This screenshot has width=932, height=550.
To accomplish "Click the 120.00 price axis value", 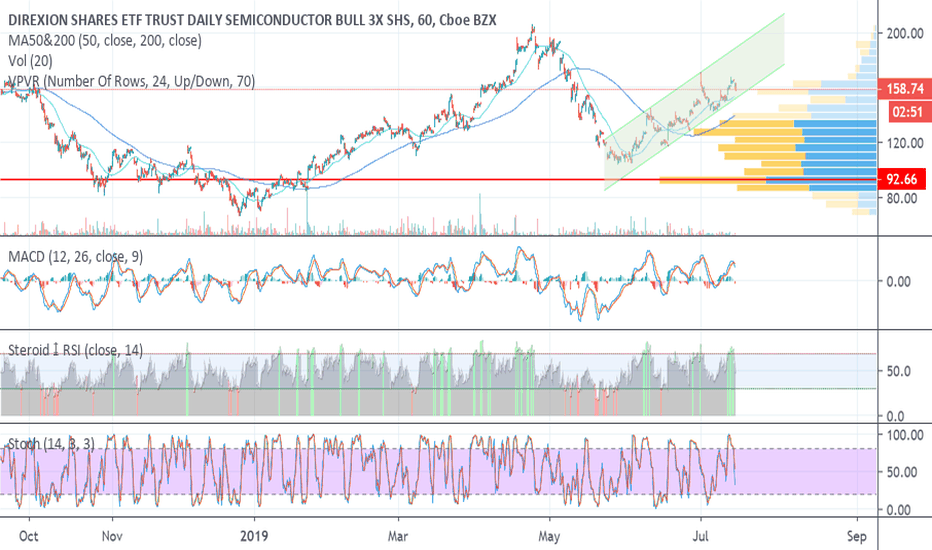I will [x=905, y=143].
